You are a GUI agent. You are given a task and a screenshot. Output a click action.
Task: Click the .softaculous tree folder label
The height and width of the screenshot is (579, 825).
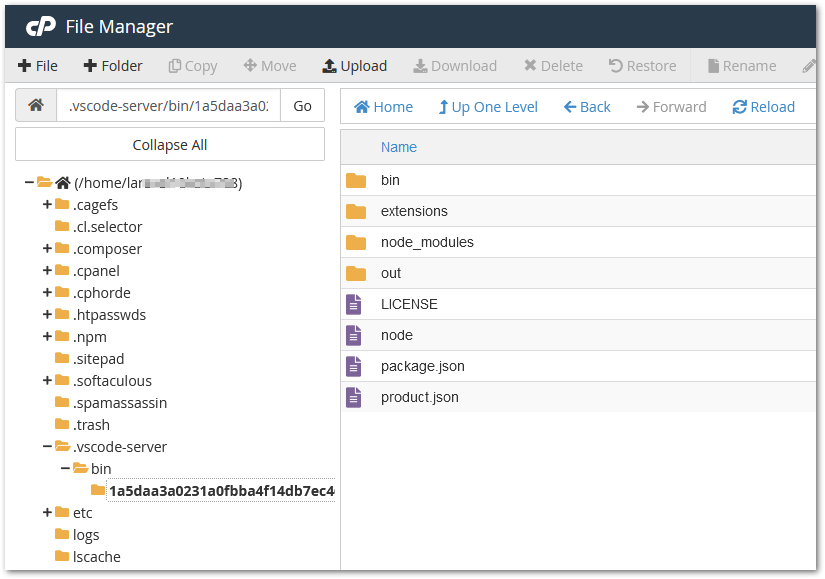coord(112,381)
